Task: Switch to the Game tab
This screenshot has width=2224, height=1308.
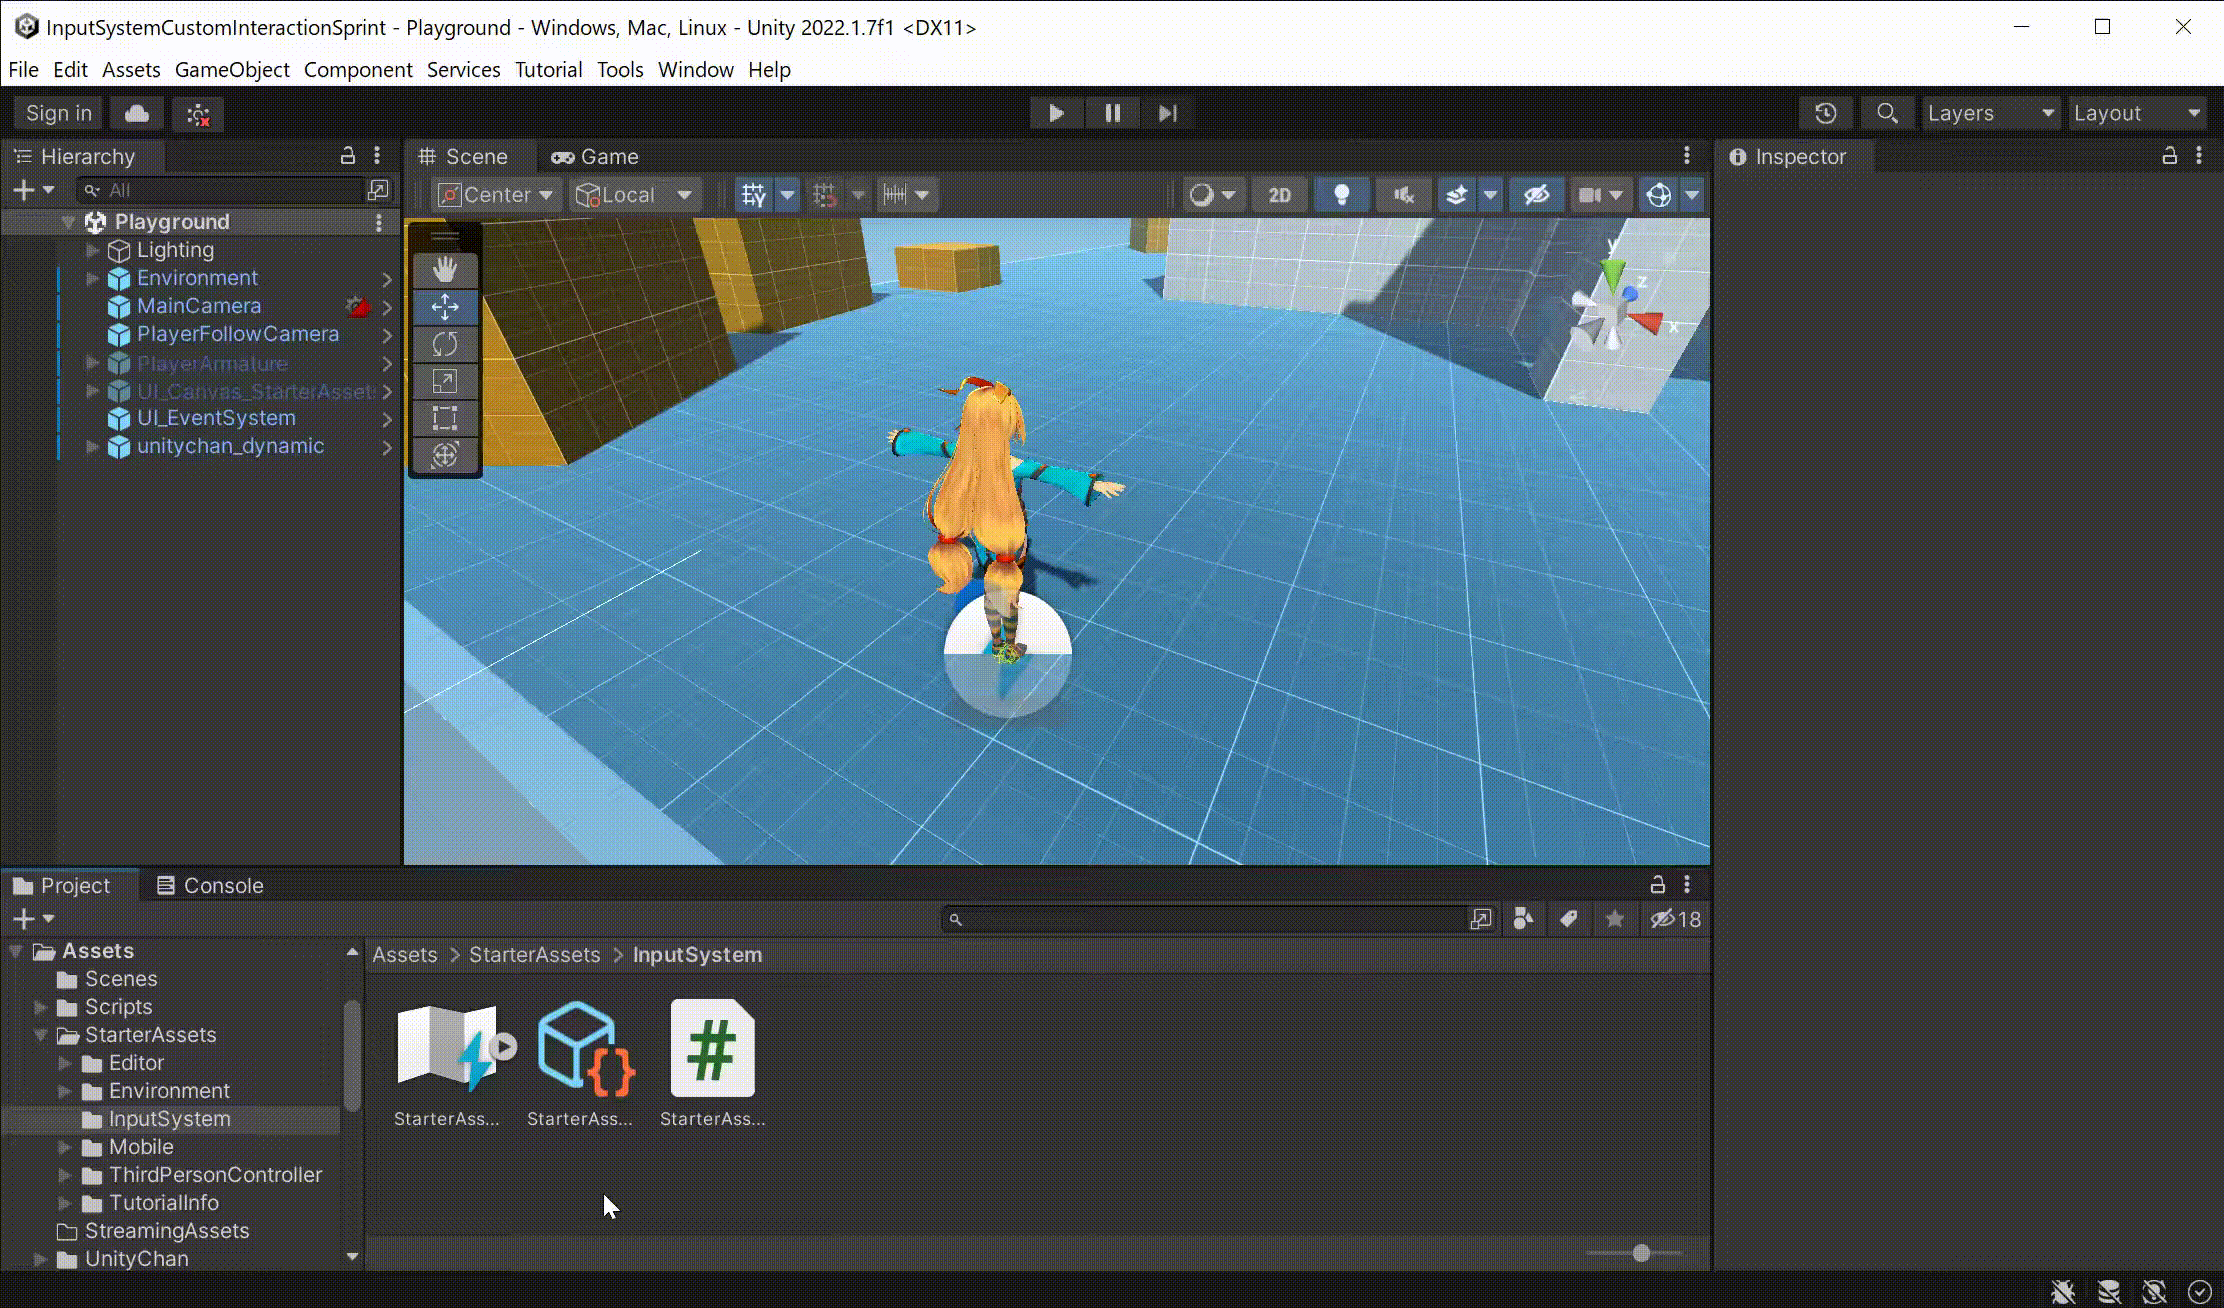Action: pyautogui.click(x=595, y=157)
